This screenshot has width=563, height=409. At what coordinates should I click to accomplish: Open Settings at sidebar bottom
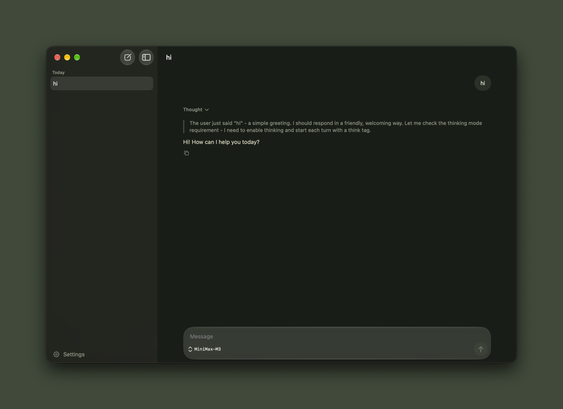(x=69, y=354)
